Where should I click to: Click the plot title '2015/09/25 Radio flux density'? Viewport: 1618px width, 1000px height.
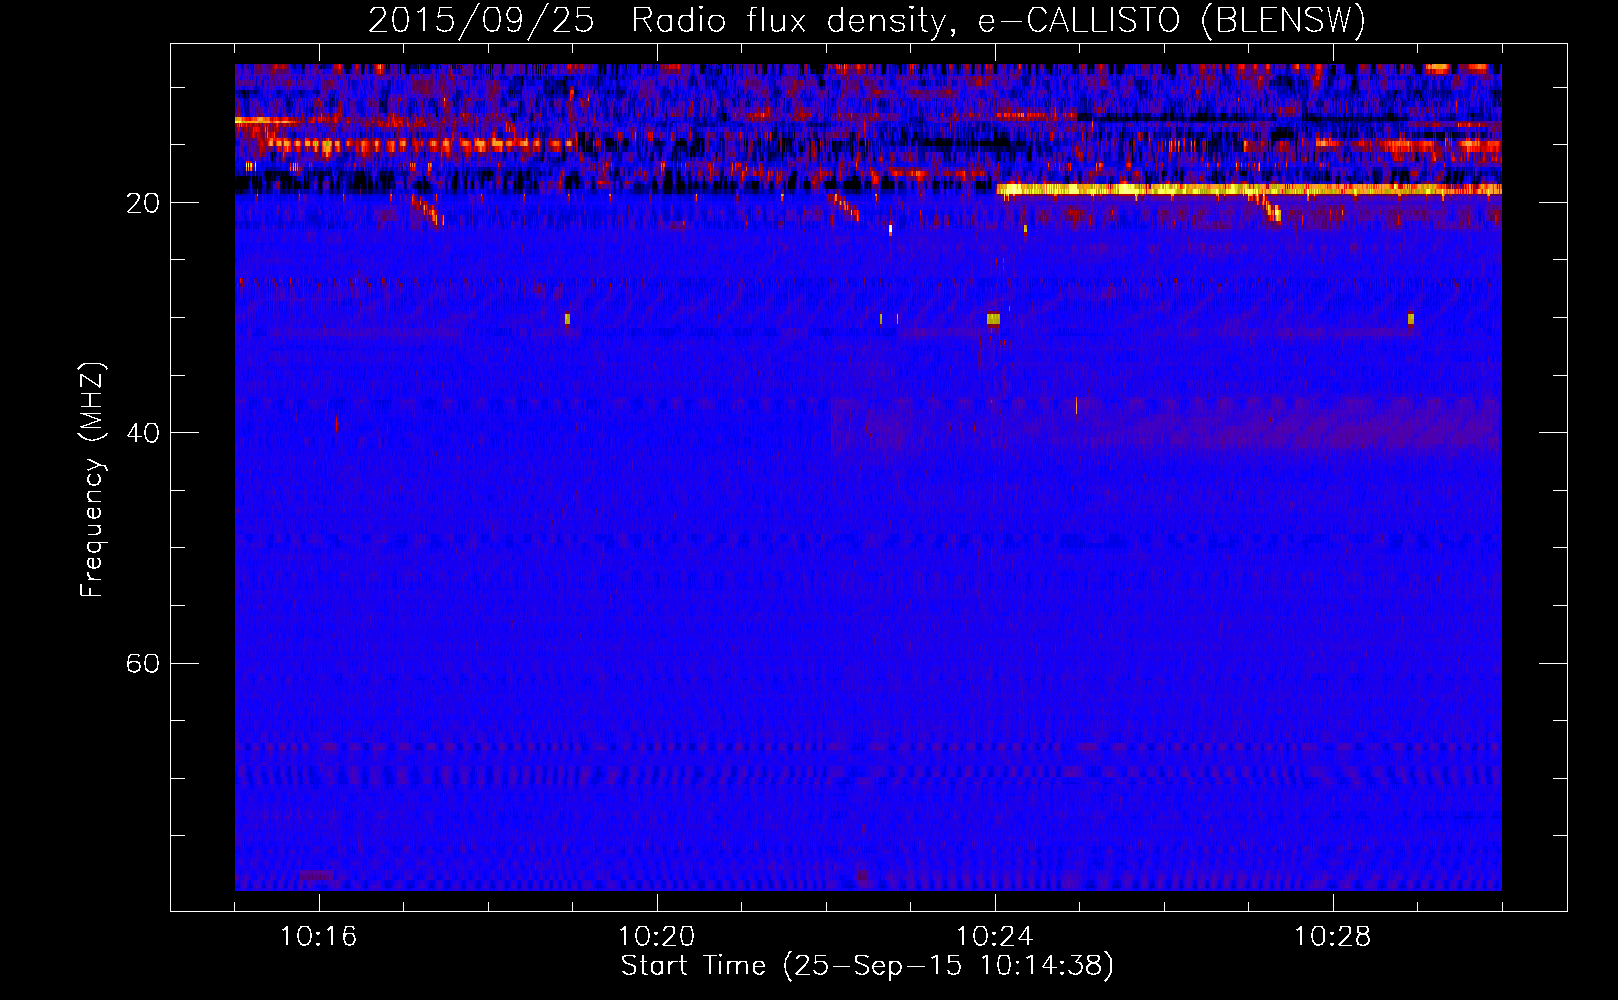[x=658, y=21]
